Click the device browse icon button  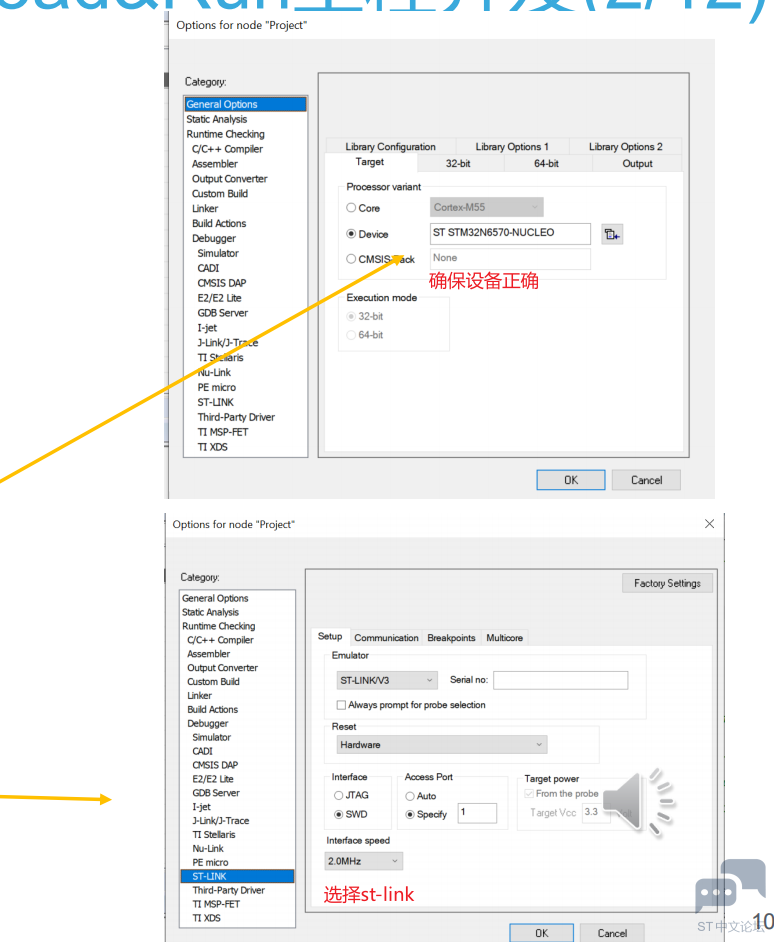[x=611, y=234]
